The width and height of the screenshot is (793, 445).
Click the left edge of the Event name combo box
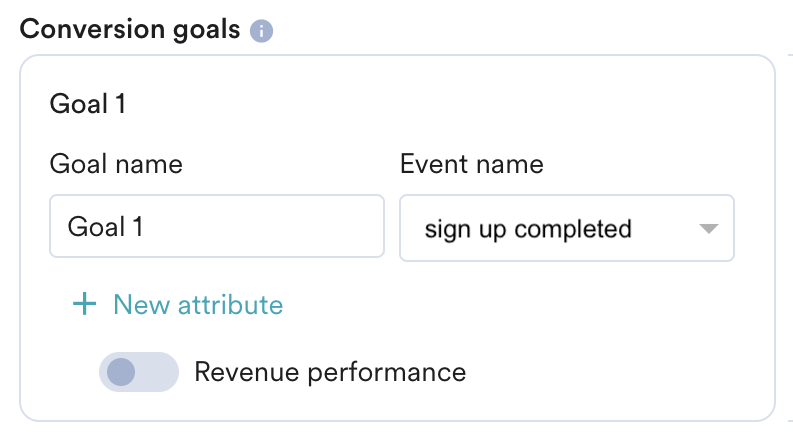[x=410, y=229]
